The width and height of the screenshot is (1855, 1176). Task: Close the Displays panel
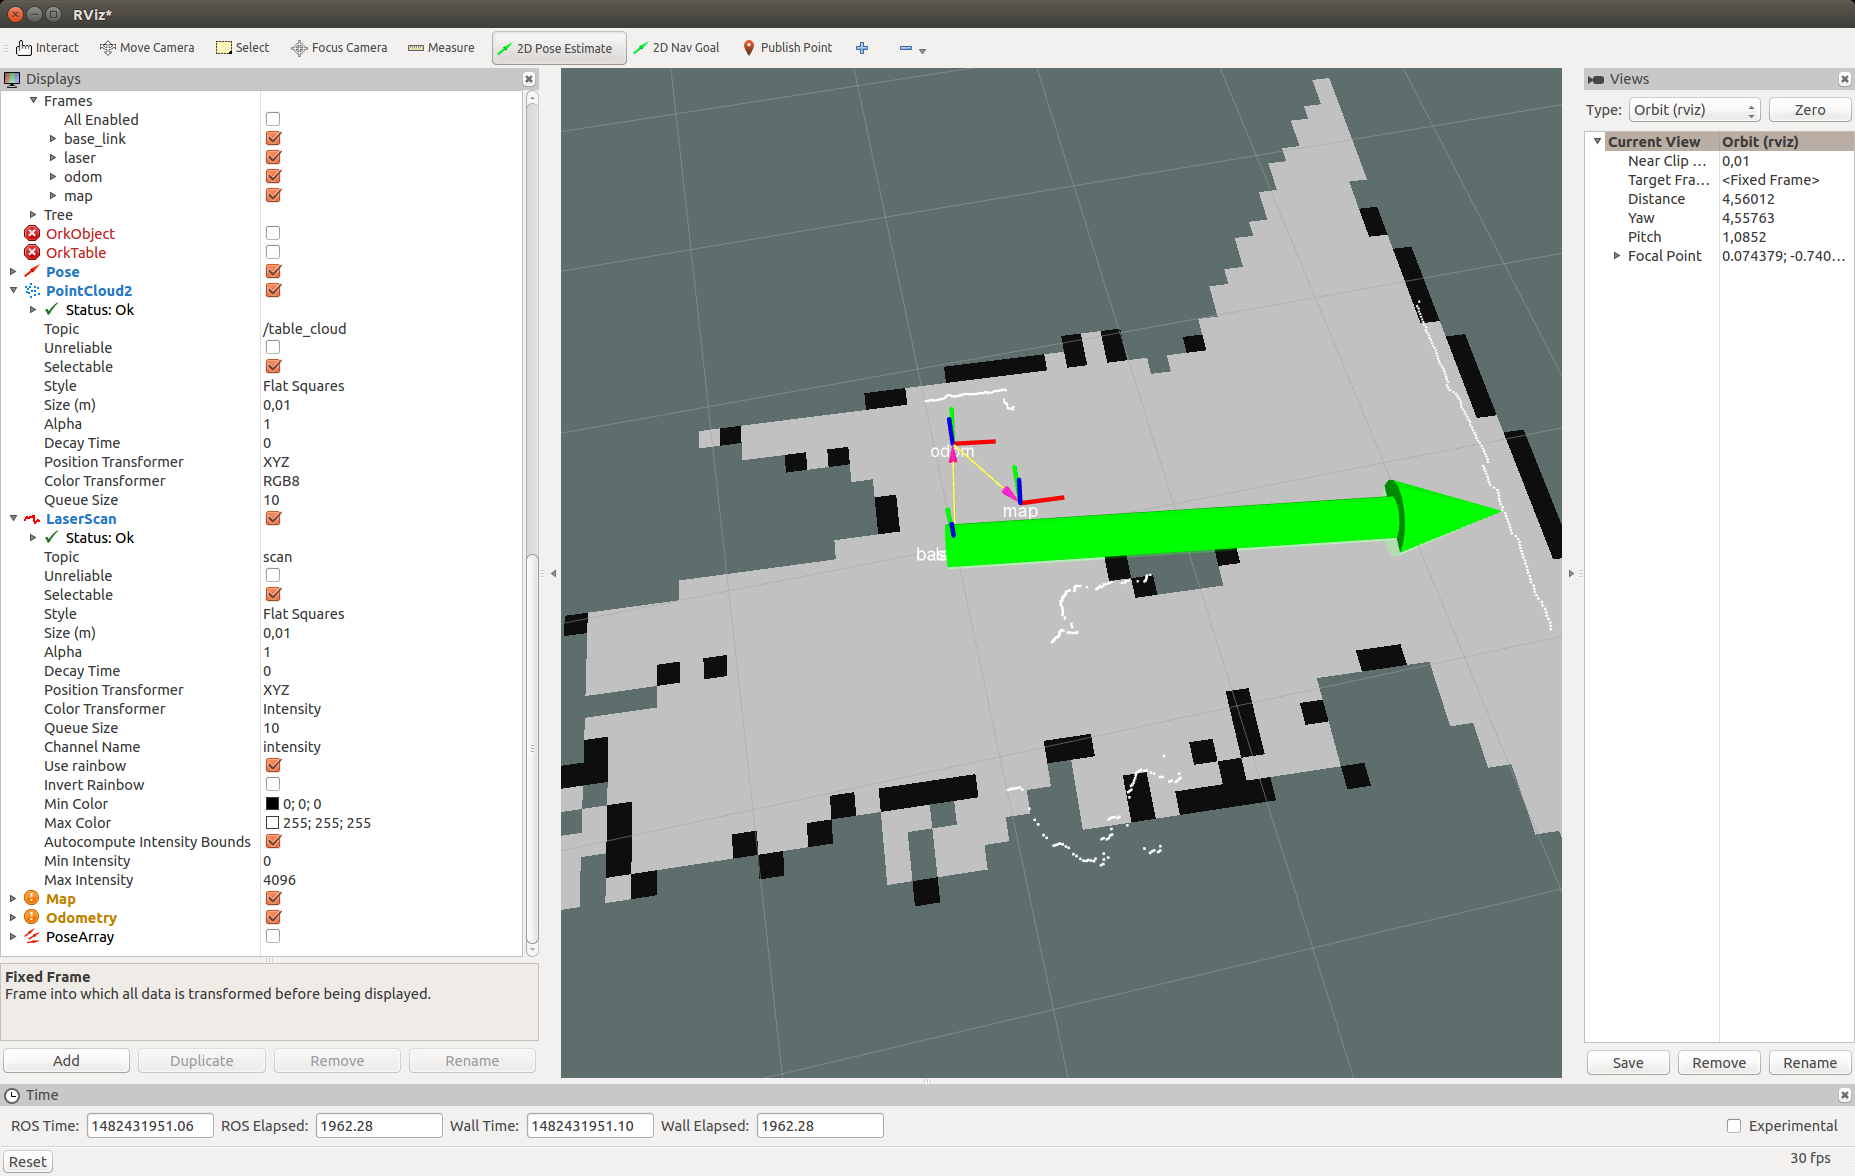529,79
